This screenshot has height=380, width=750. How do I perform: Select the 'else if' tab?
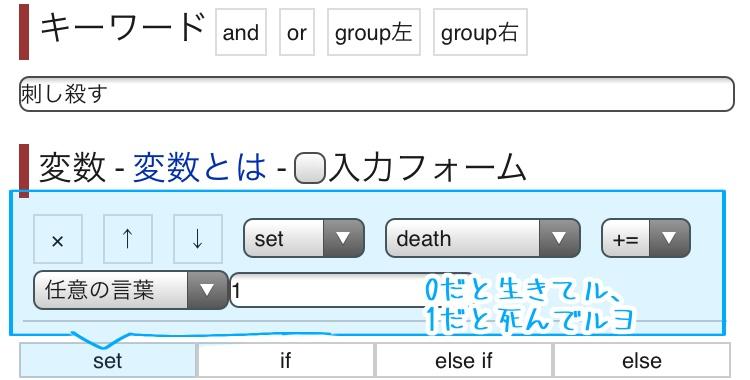pos(463,360)
